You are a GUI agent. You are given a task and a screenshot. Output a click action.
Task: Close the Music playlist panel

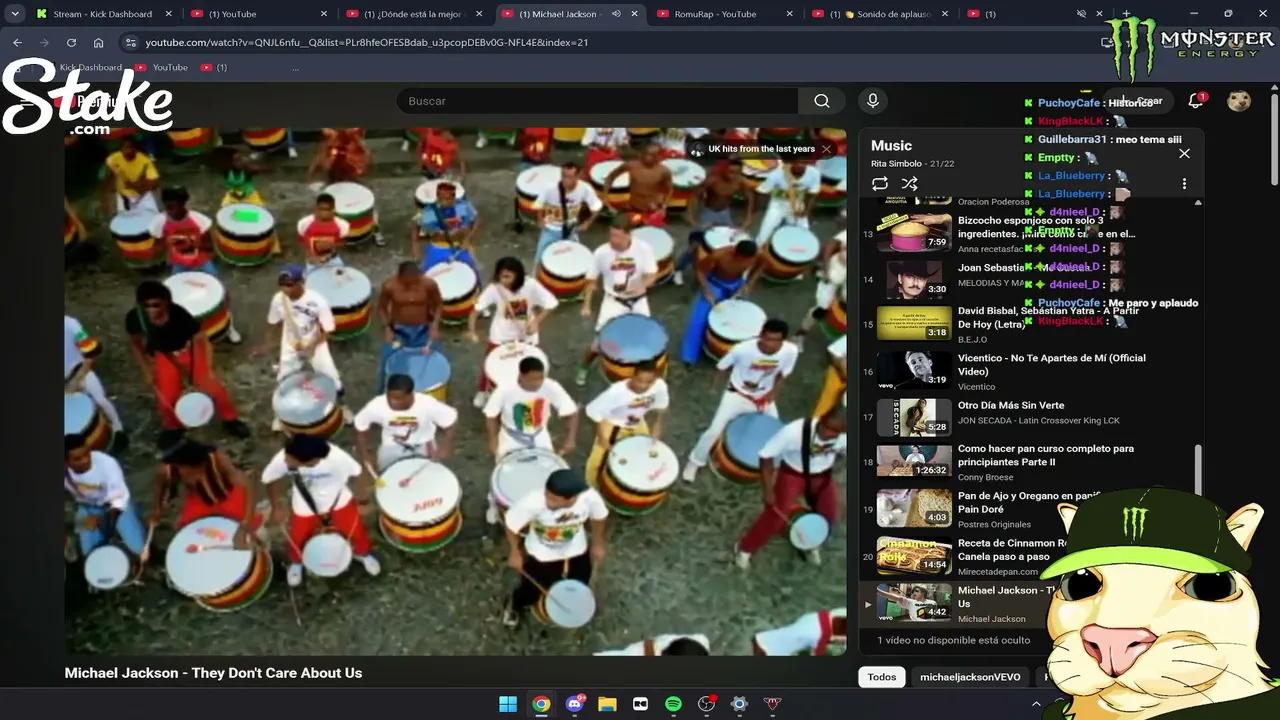[1184, 154]
